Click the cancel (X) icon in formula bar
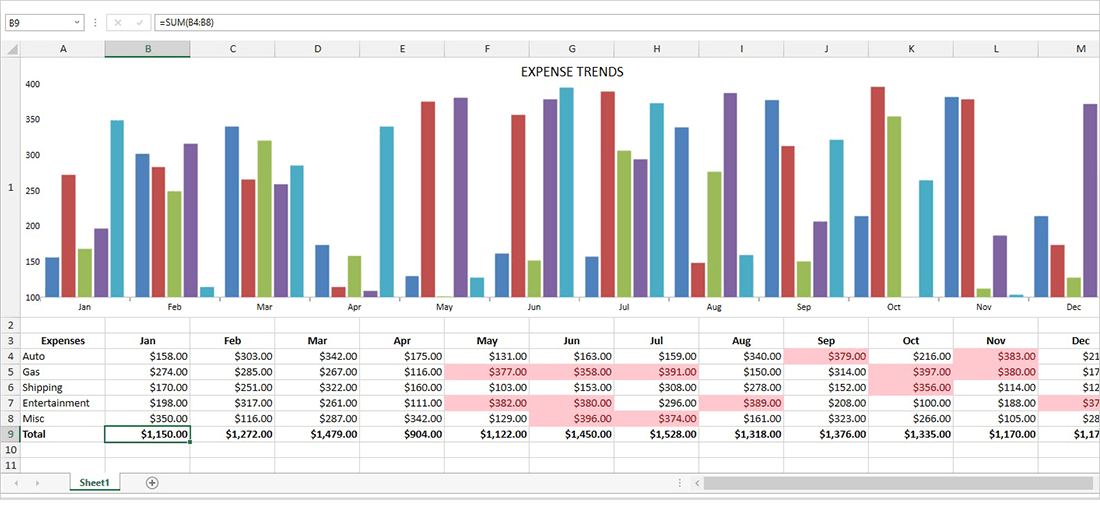The height and width of the screenshot is (508, 1100). 118,22
